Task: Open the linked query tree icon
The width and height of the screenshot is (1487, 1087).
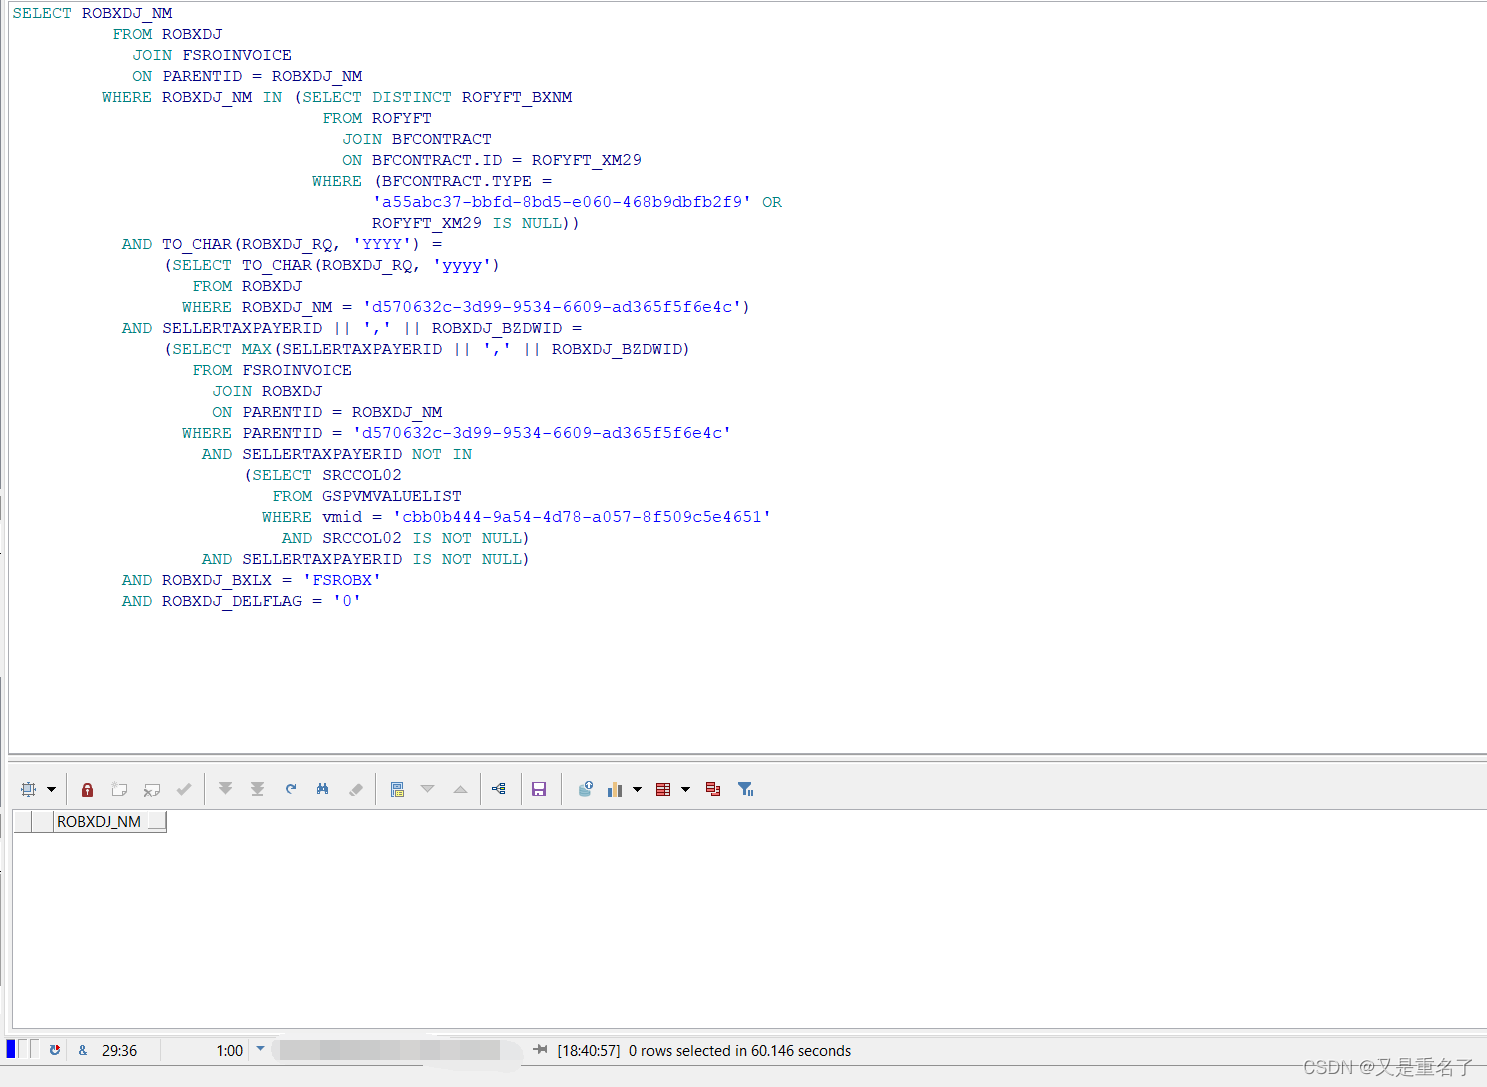Action: point(499,789)
